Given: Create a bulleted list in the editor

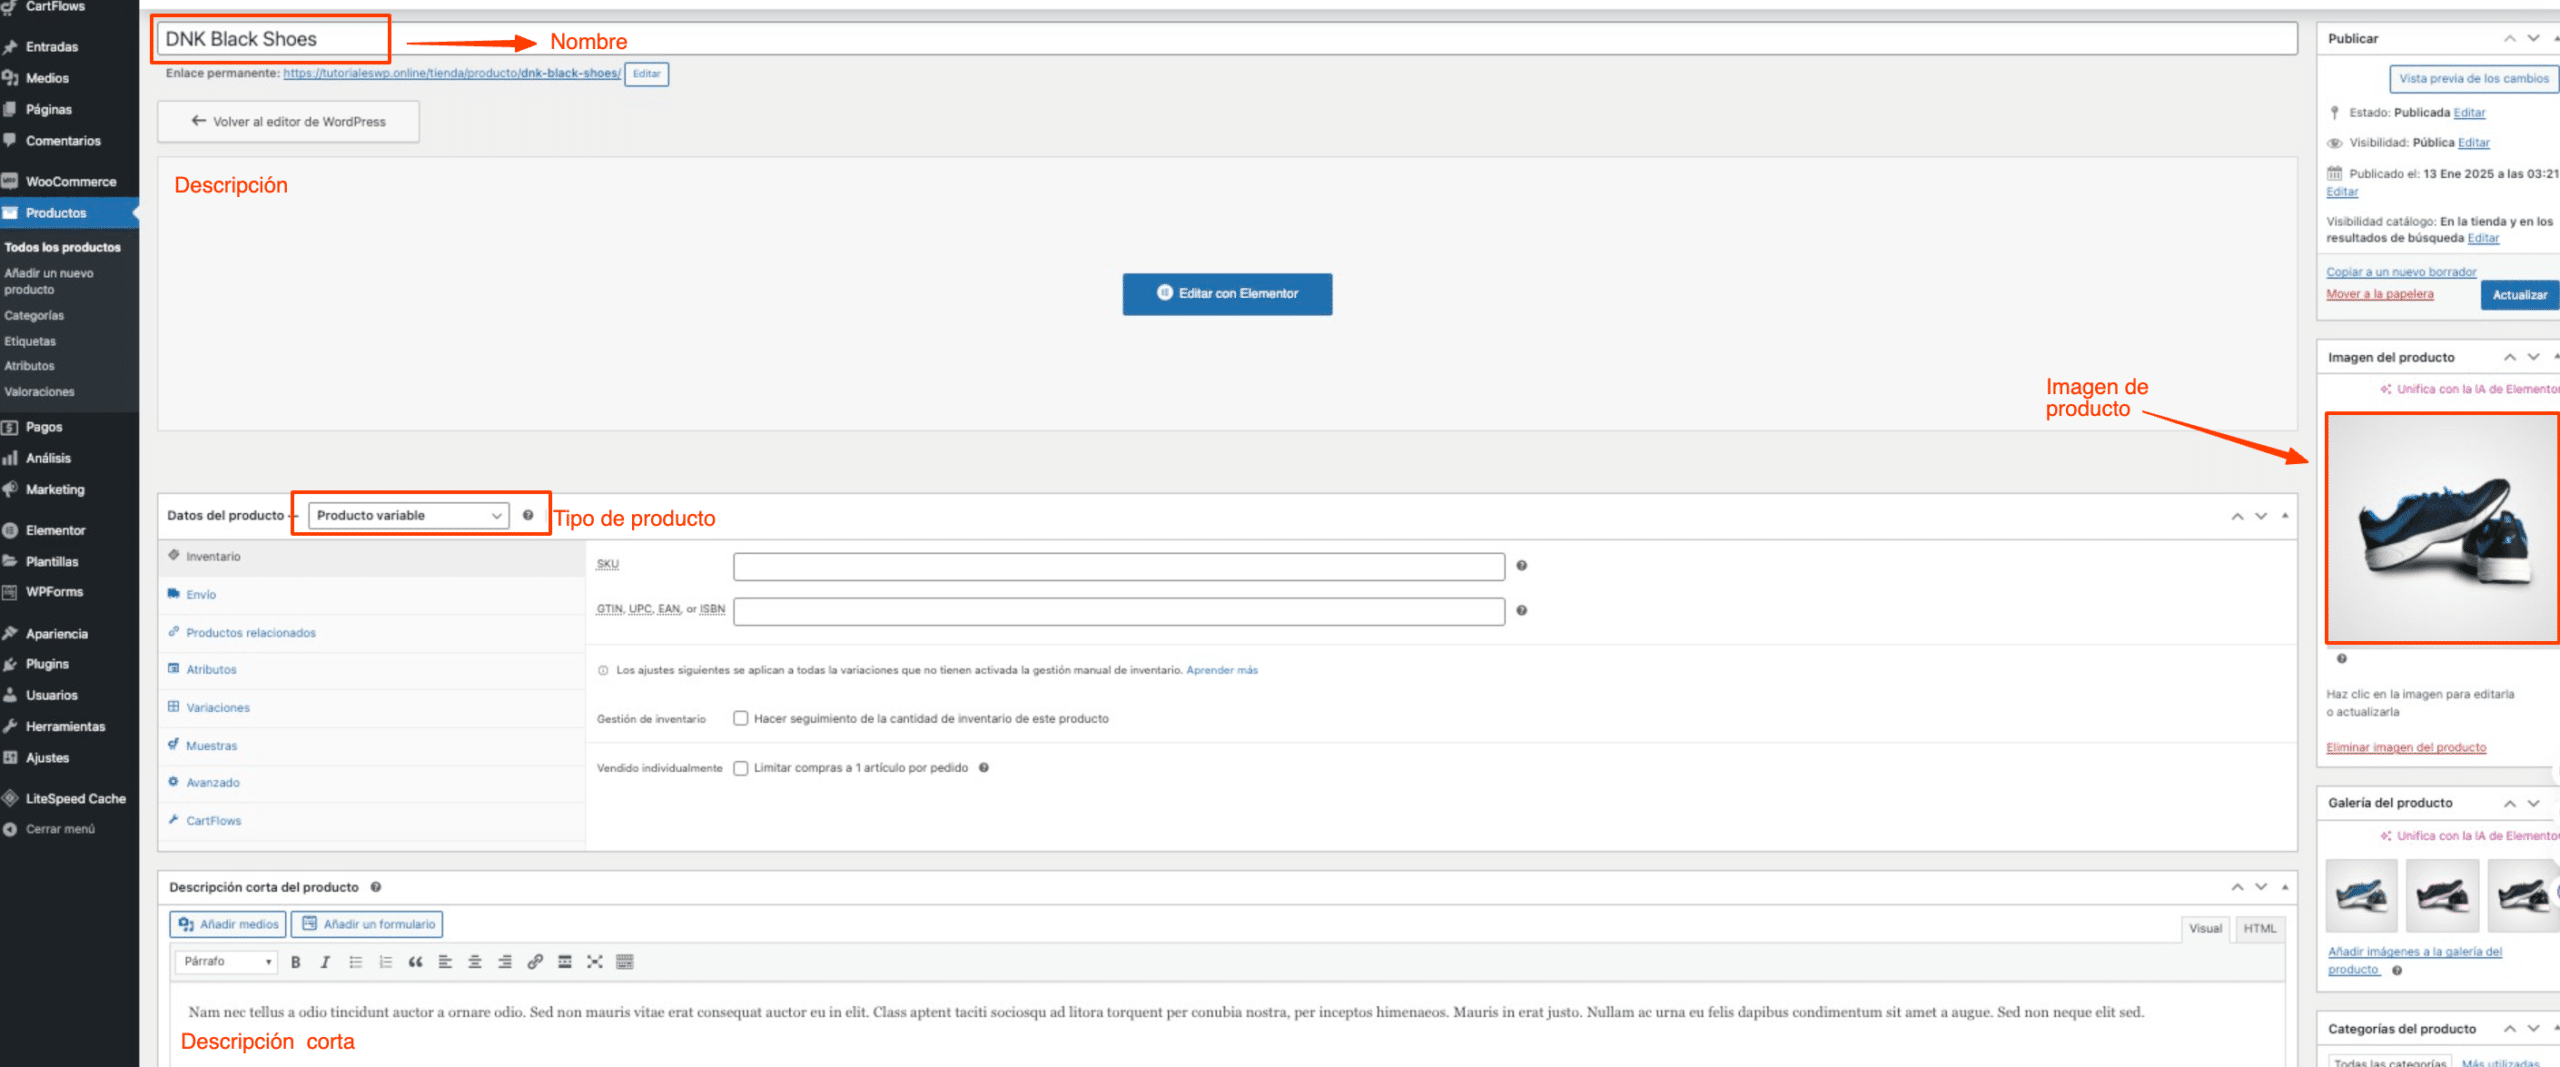Looking at the screenshot, I should click(355, 962).
